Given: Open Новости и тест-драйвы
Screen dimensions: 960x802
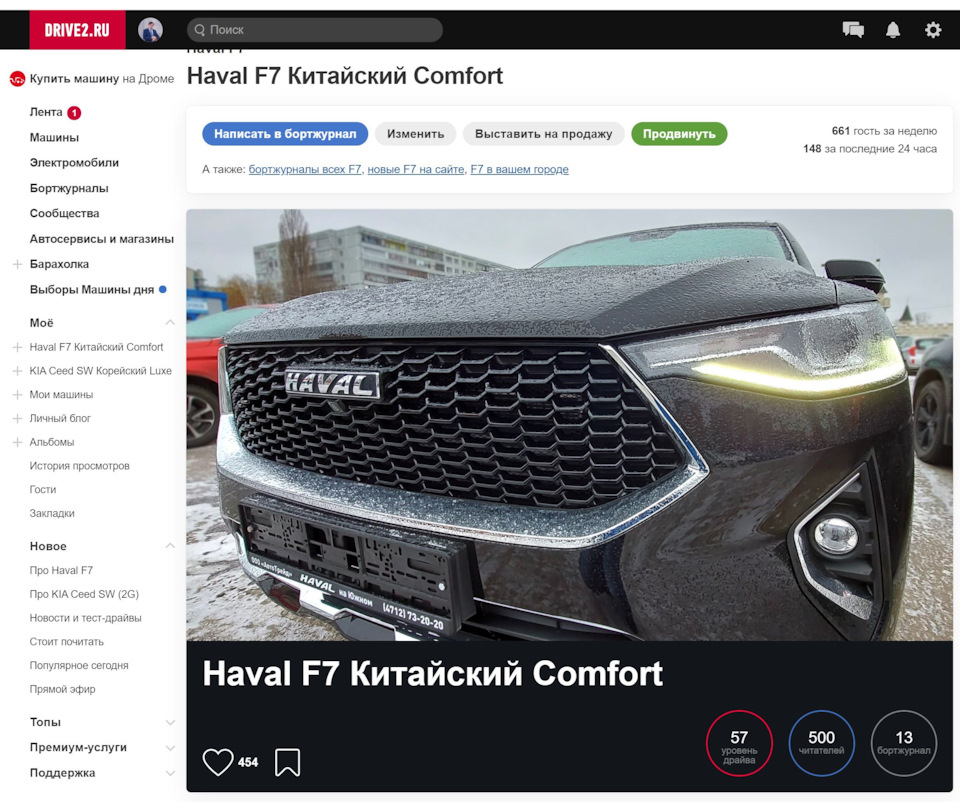Looking at the screenshot, I should tap(86, 618).
